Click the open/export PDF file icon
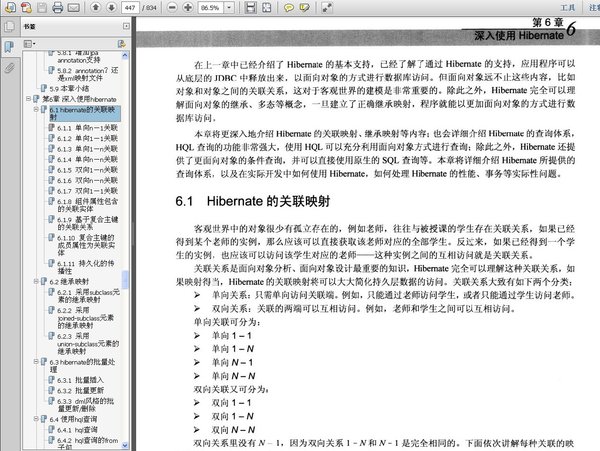Screen dimensions: 600x451 tap(10, 7)
